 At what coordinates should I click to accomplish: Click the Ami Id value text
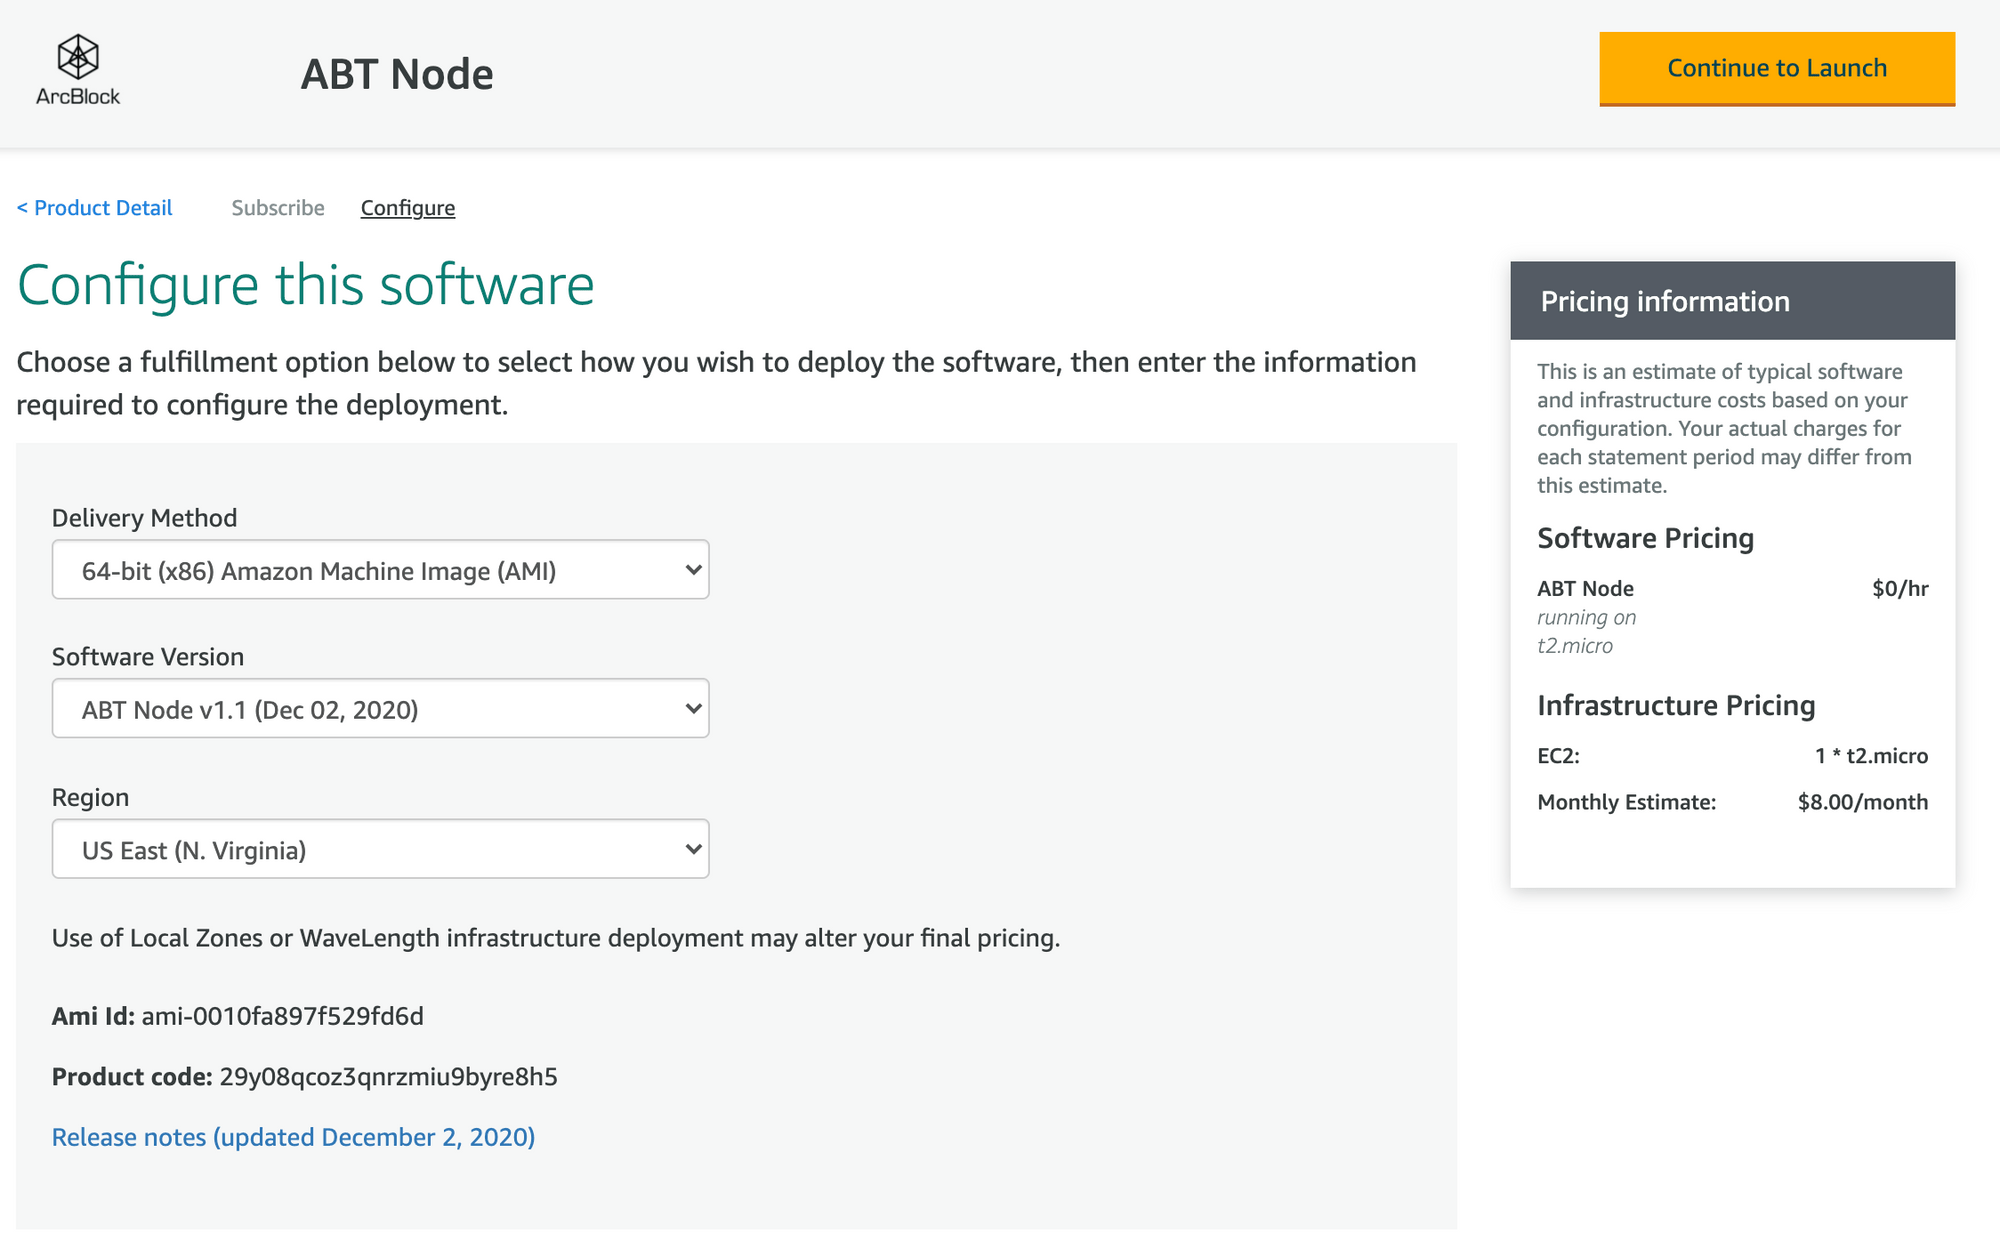click(x=283, y=1016)
